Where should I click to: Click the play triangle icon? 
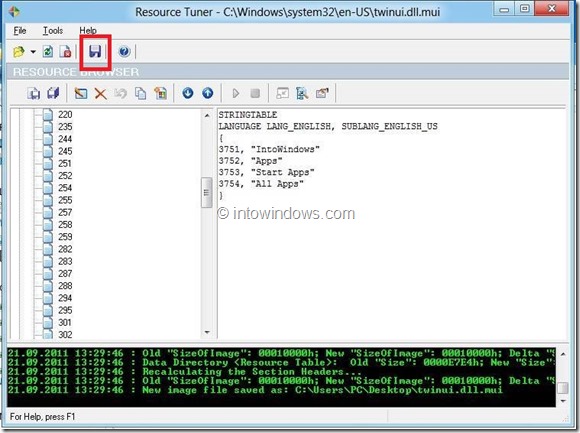pos(236,93)
